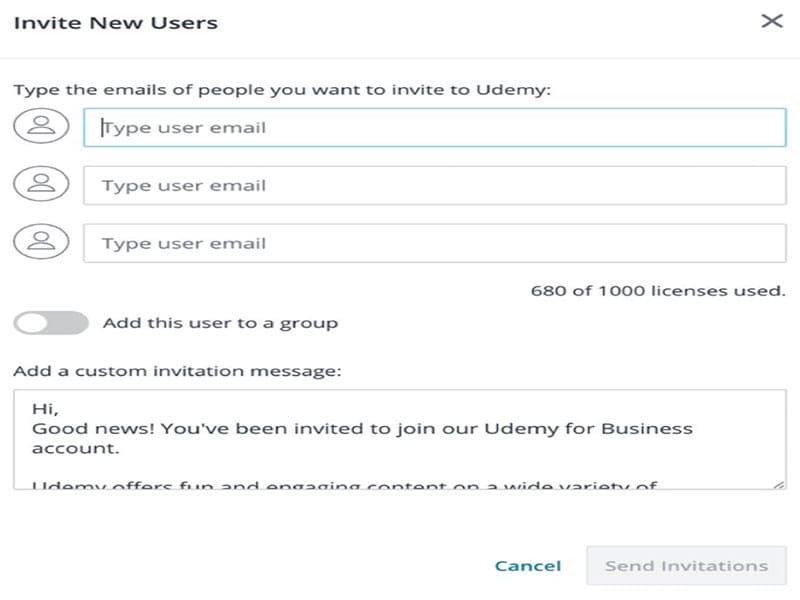Viewport: 800px width, 600px height.
Task: Click the '680 of 1000 licenses used' text
Action: 655,290
